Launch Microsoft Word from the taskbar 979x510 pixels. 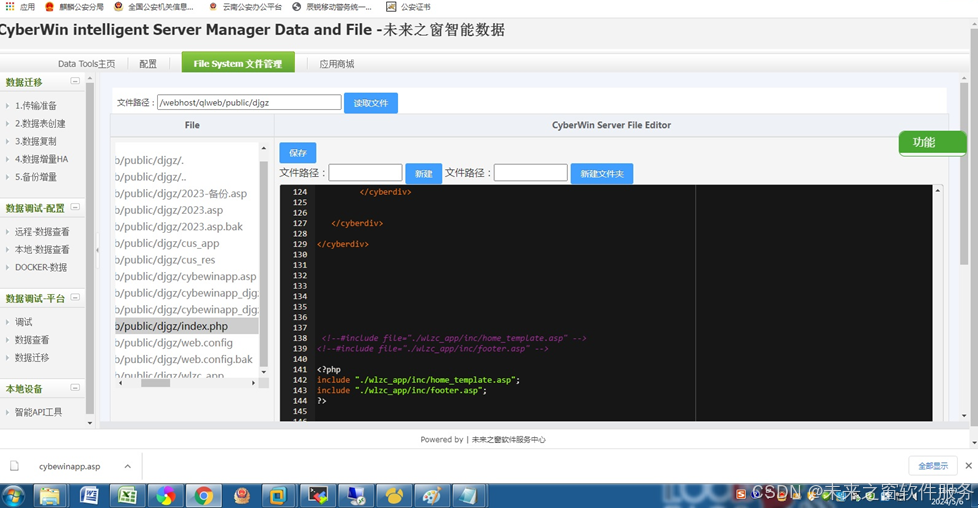tap(89, 496)
